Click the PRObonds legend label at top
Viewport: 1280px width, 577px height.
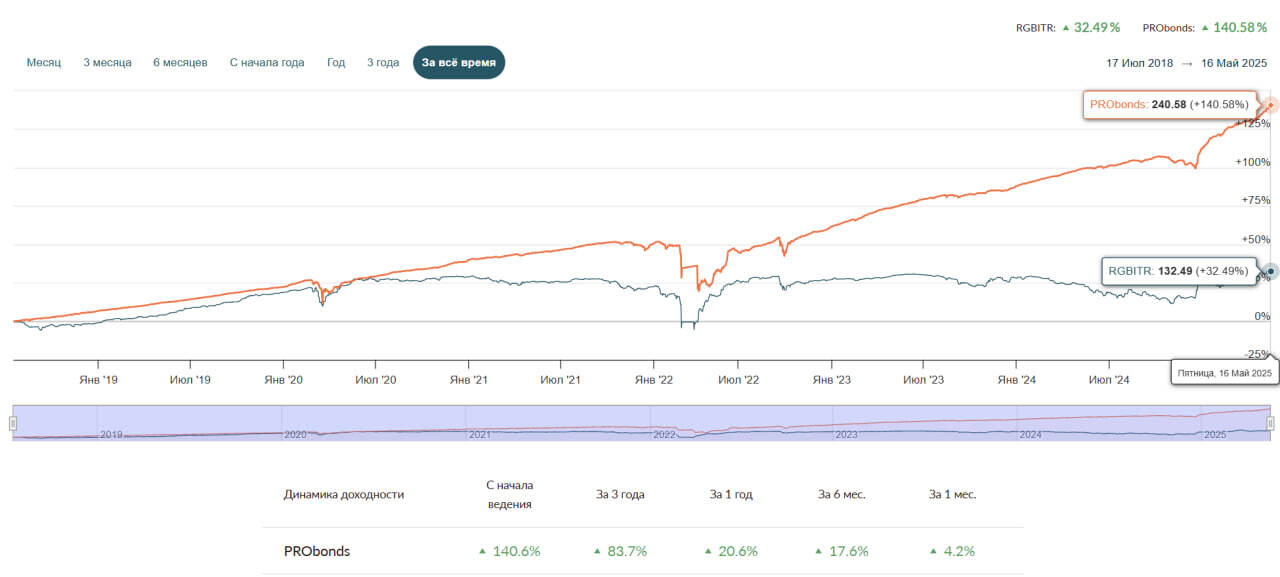pos(1169,28)
